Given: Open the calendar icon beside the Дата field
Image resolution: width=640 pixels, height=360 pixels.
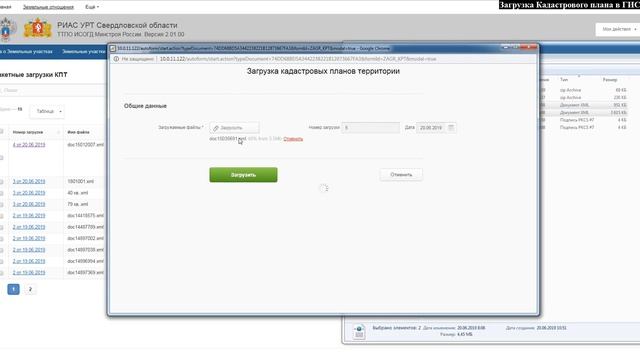Looking at the screenshot, I should [x=451, y=128].
